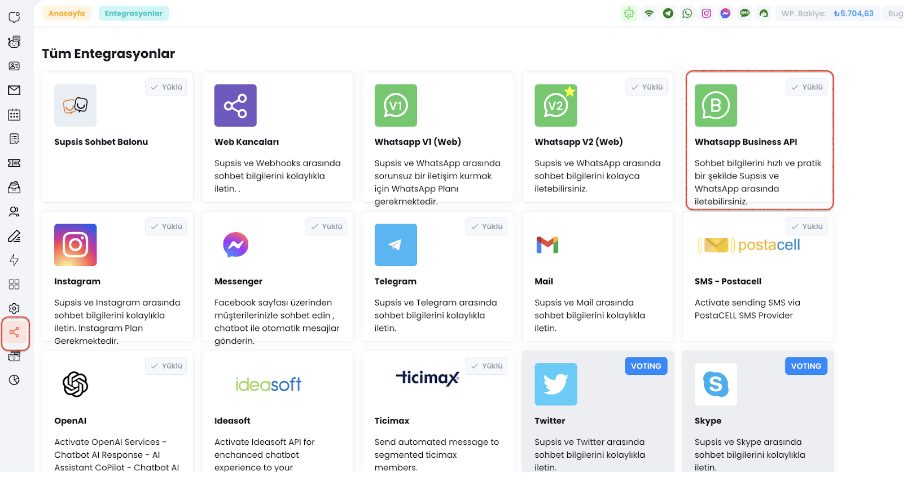Open the OpenAI integration logo
Viewport: 918px width, 486px height.
pyautogui.click(x=76, y=385)
